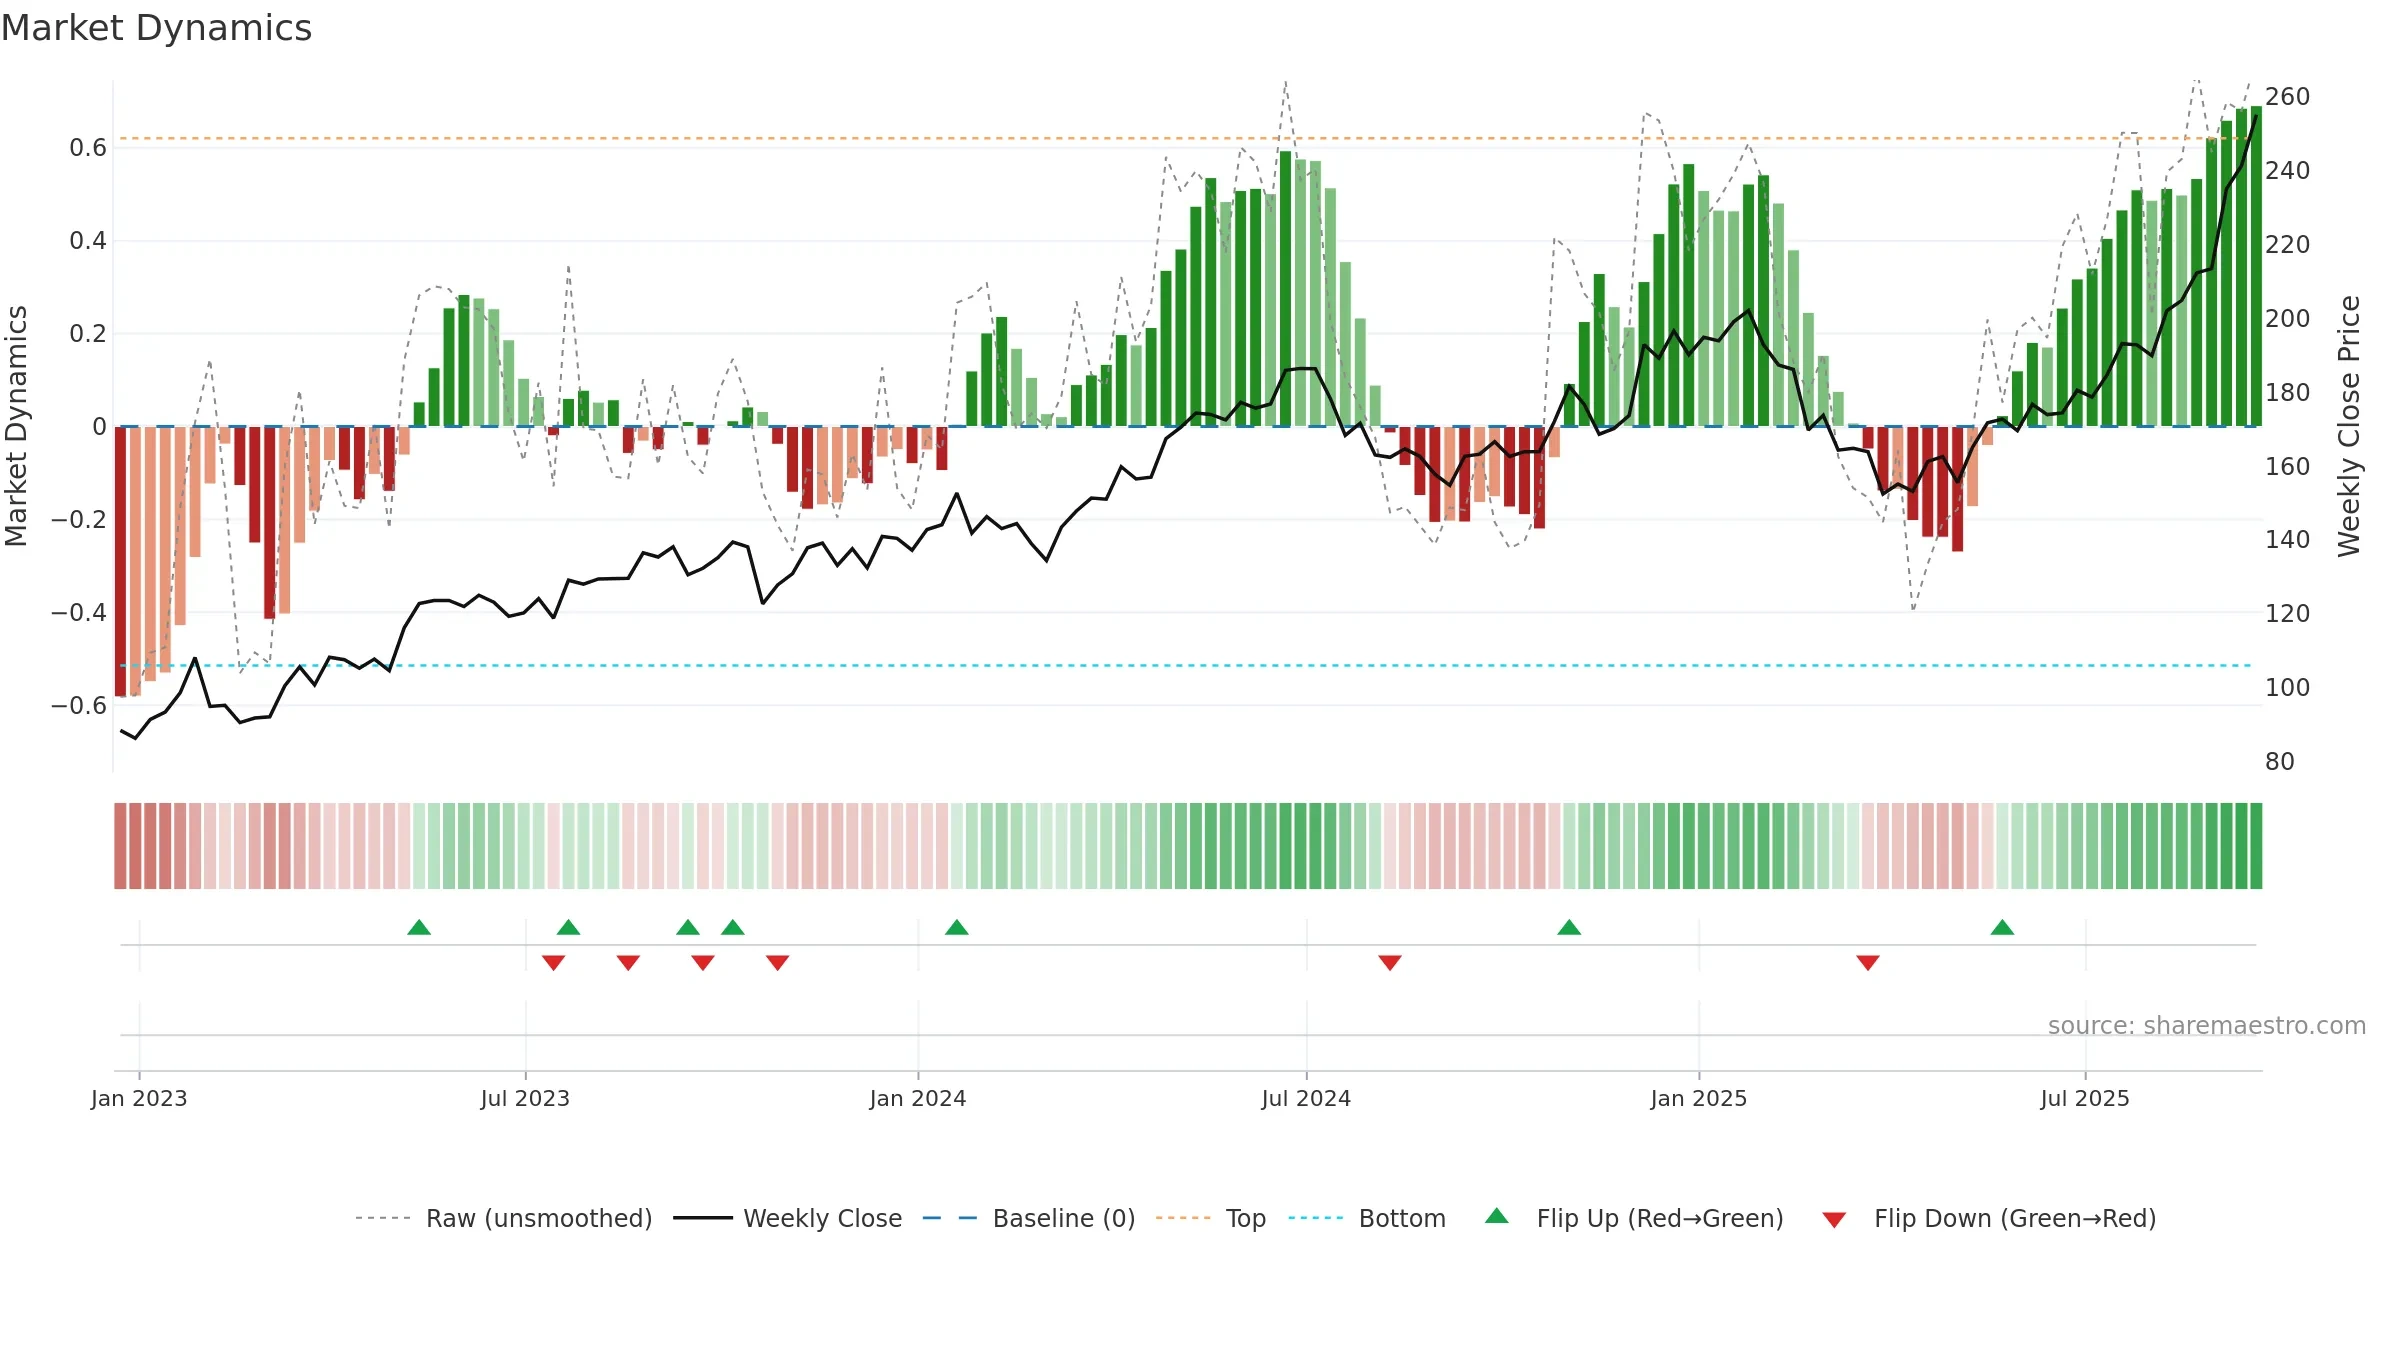Viewport: 2400px width, 1350px height.
Task: Click the −0.4 left axis label
Action: (79, 612)
